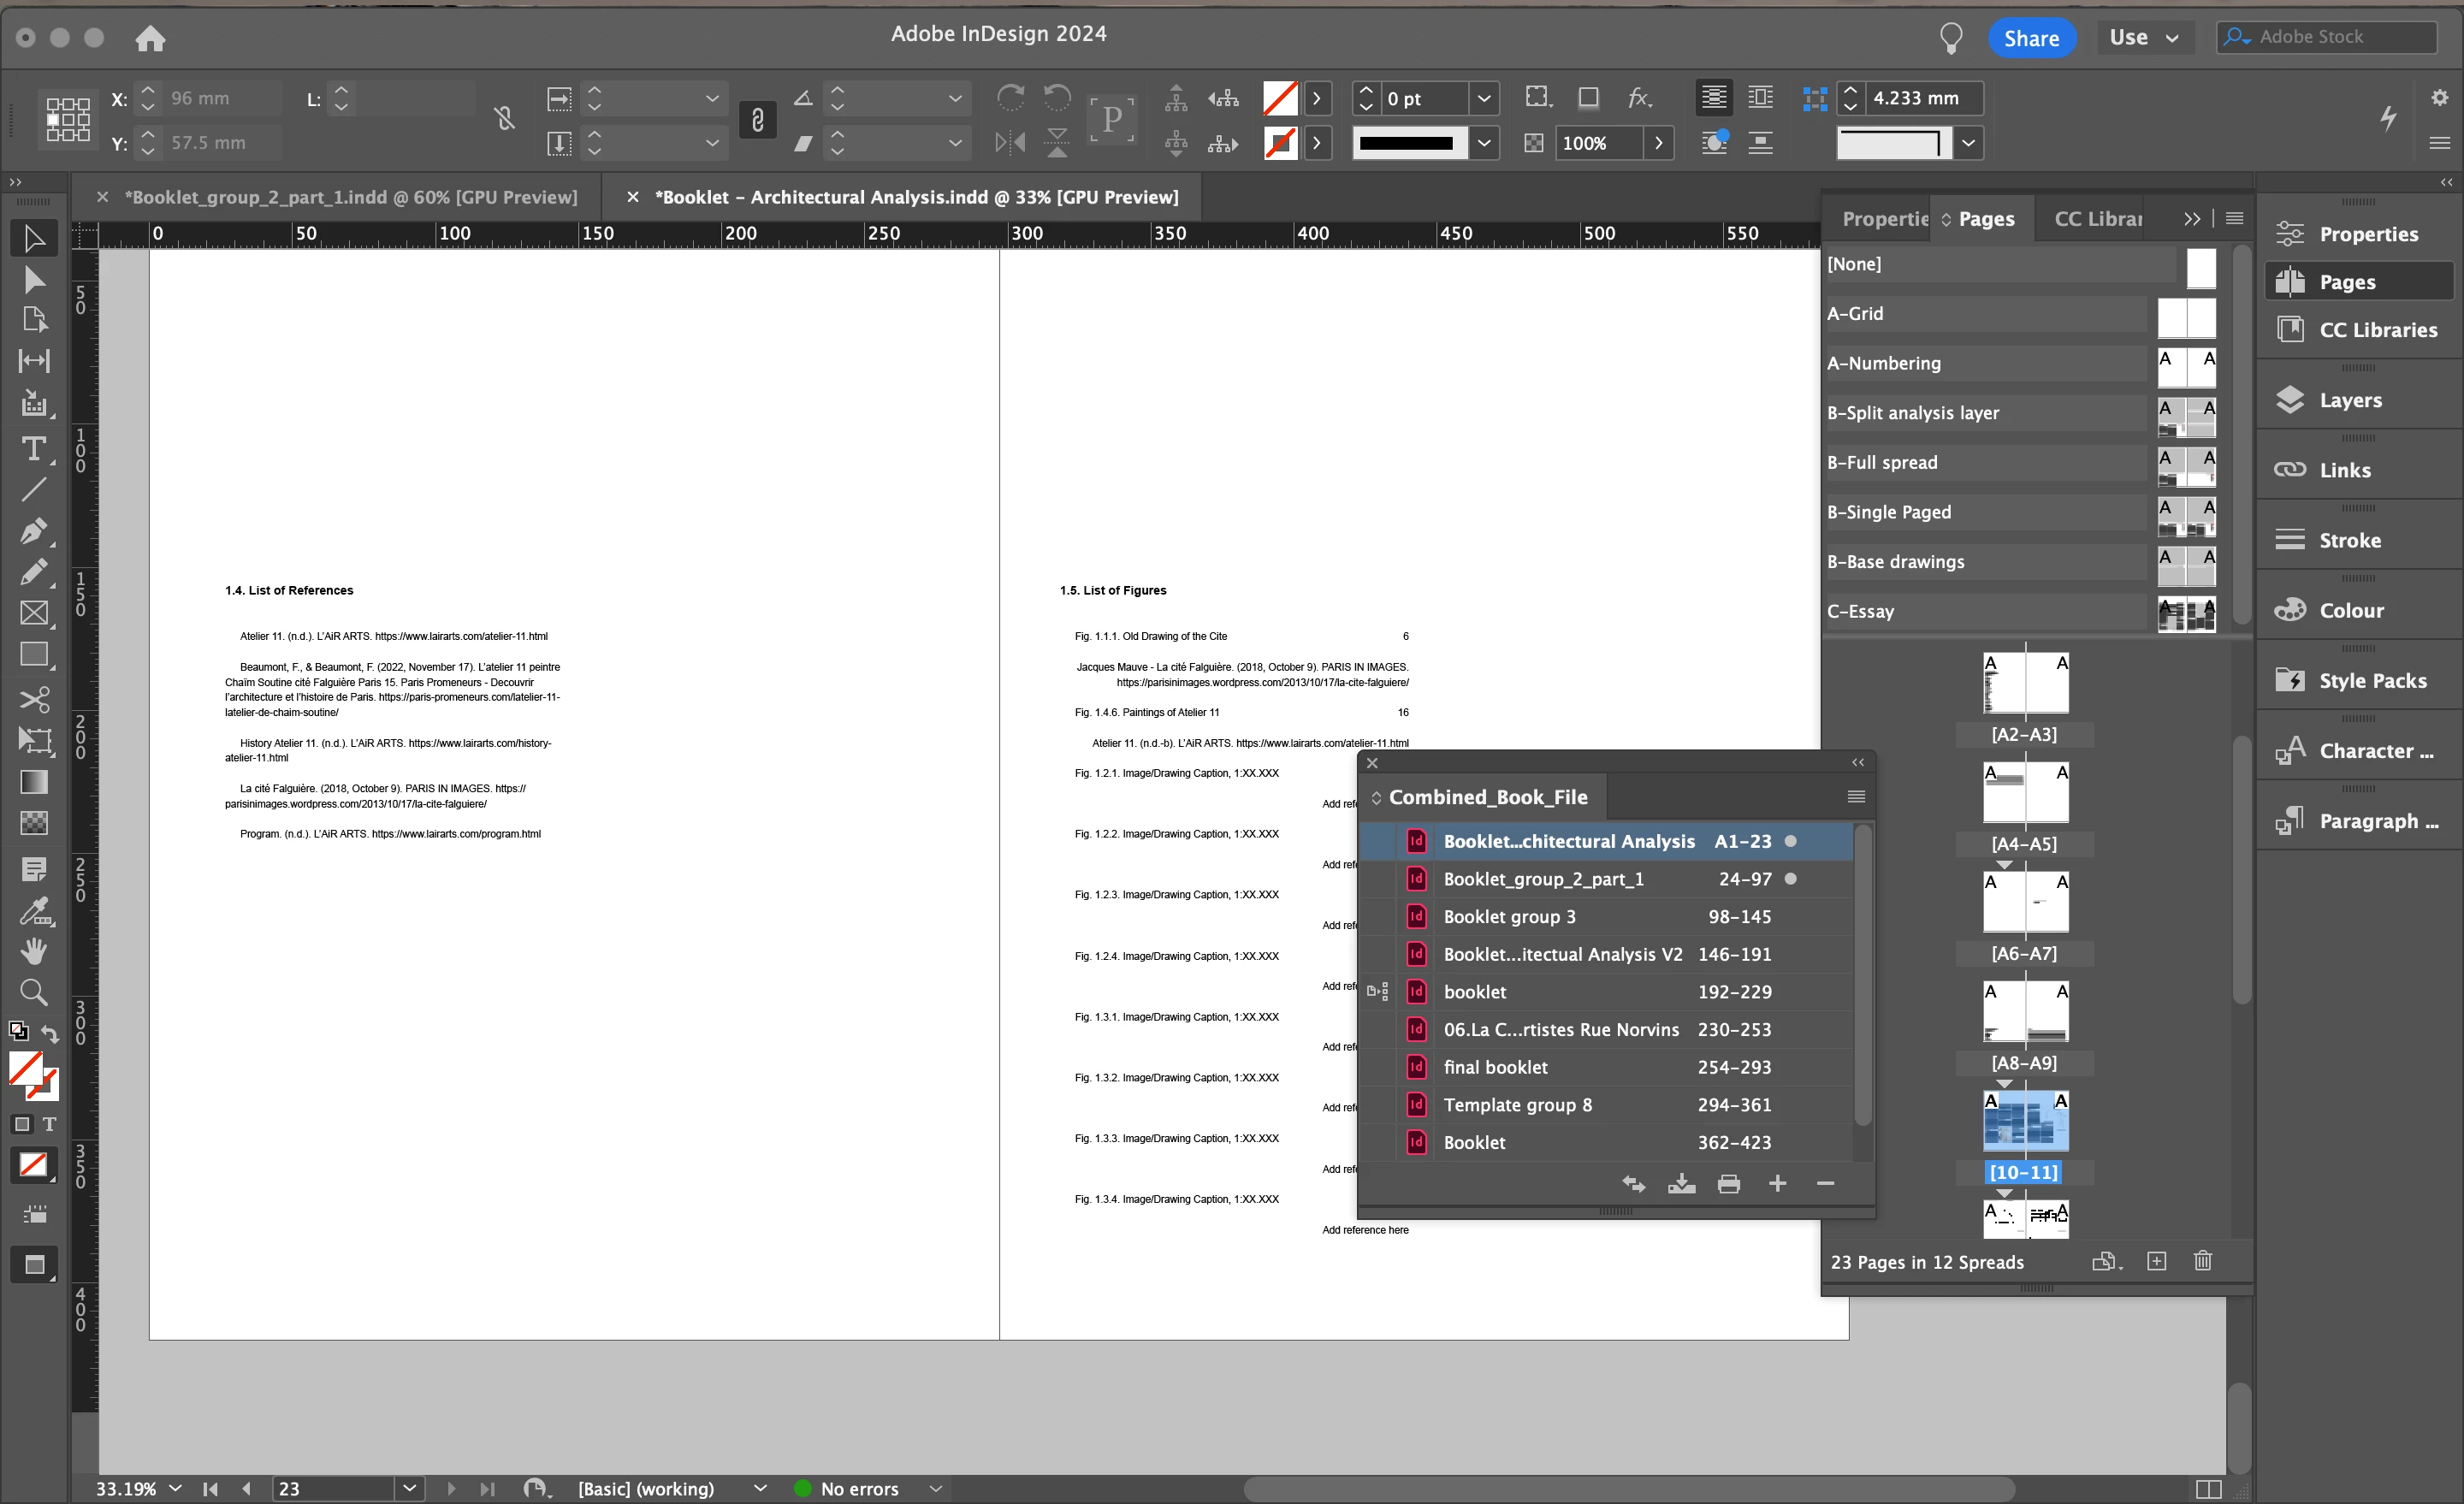Screen dimensions: 2464x1504
Task: Select the Scissors tool
Action: [x=33, y=699]
